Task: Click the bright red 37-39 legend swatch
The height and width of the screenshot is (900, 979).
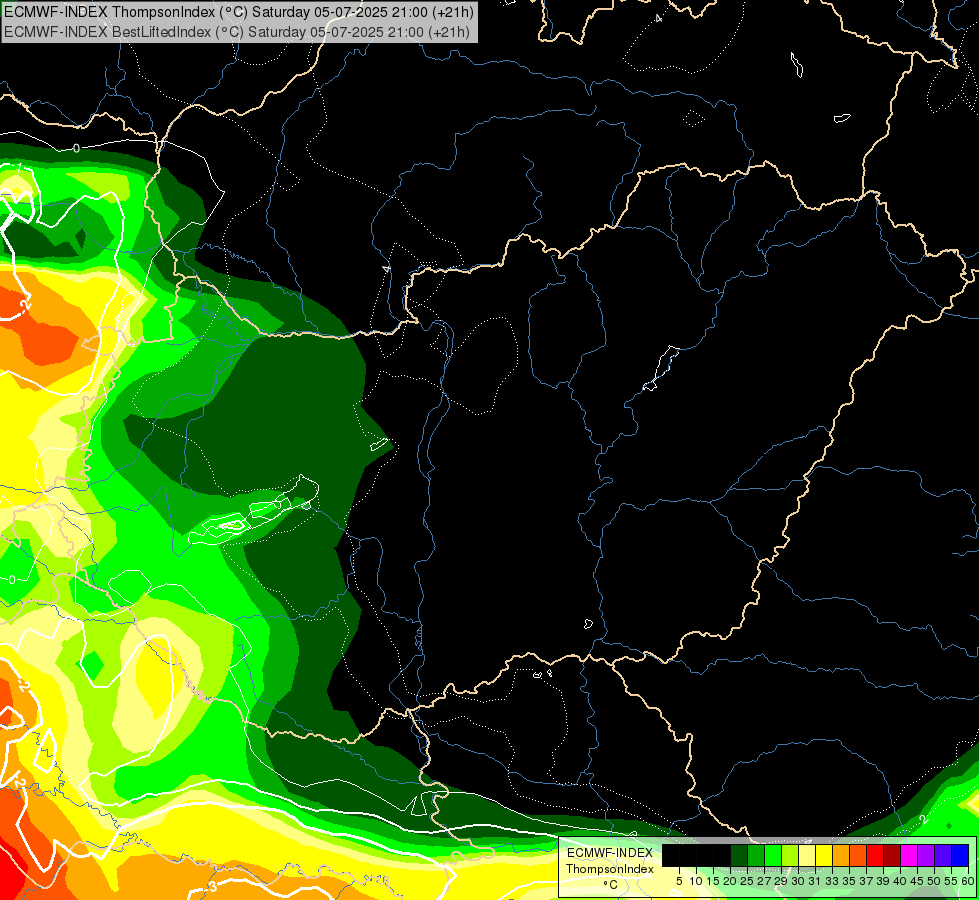Action: [x=875, y=855]
